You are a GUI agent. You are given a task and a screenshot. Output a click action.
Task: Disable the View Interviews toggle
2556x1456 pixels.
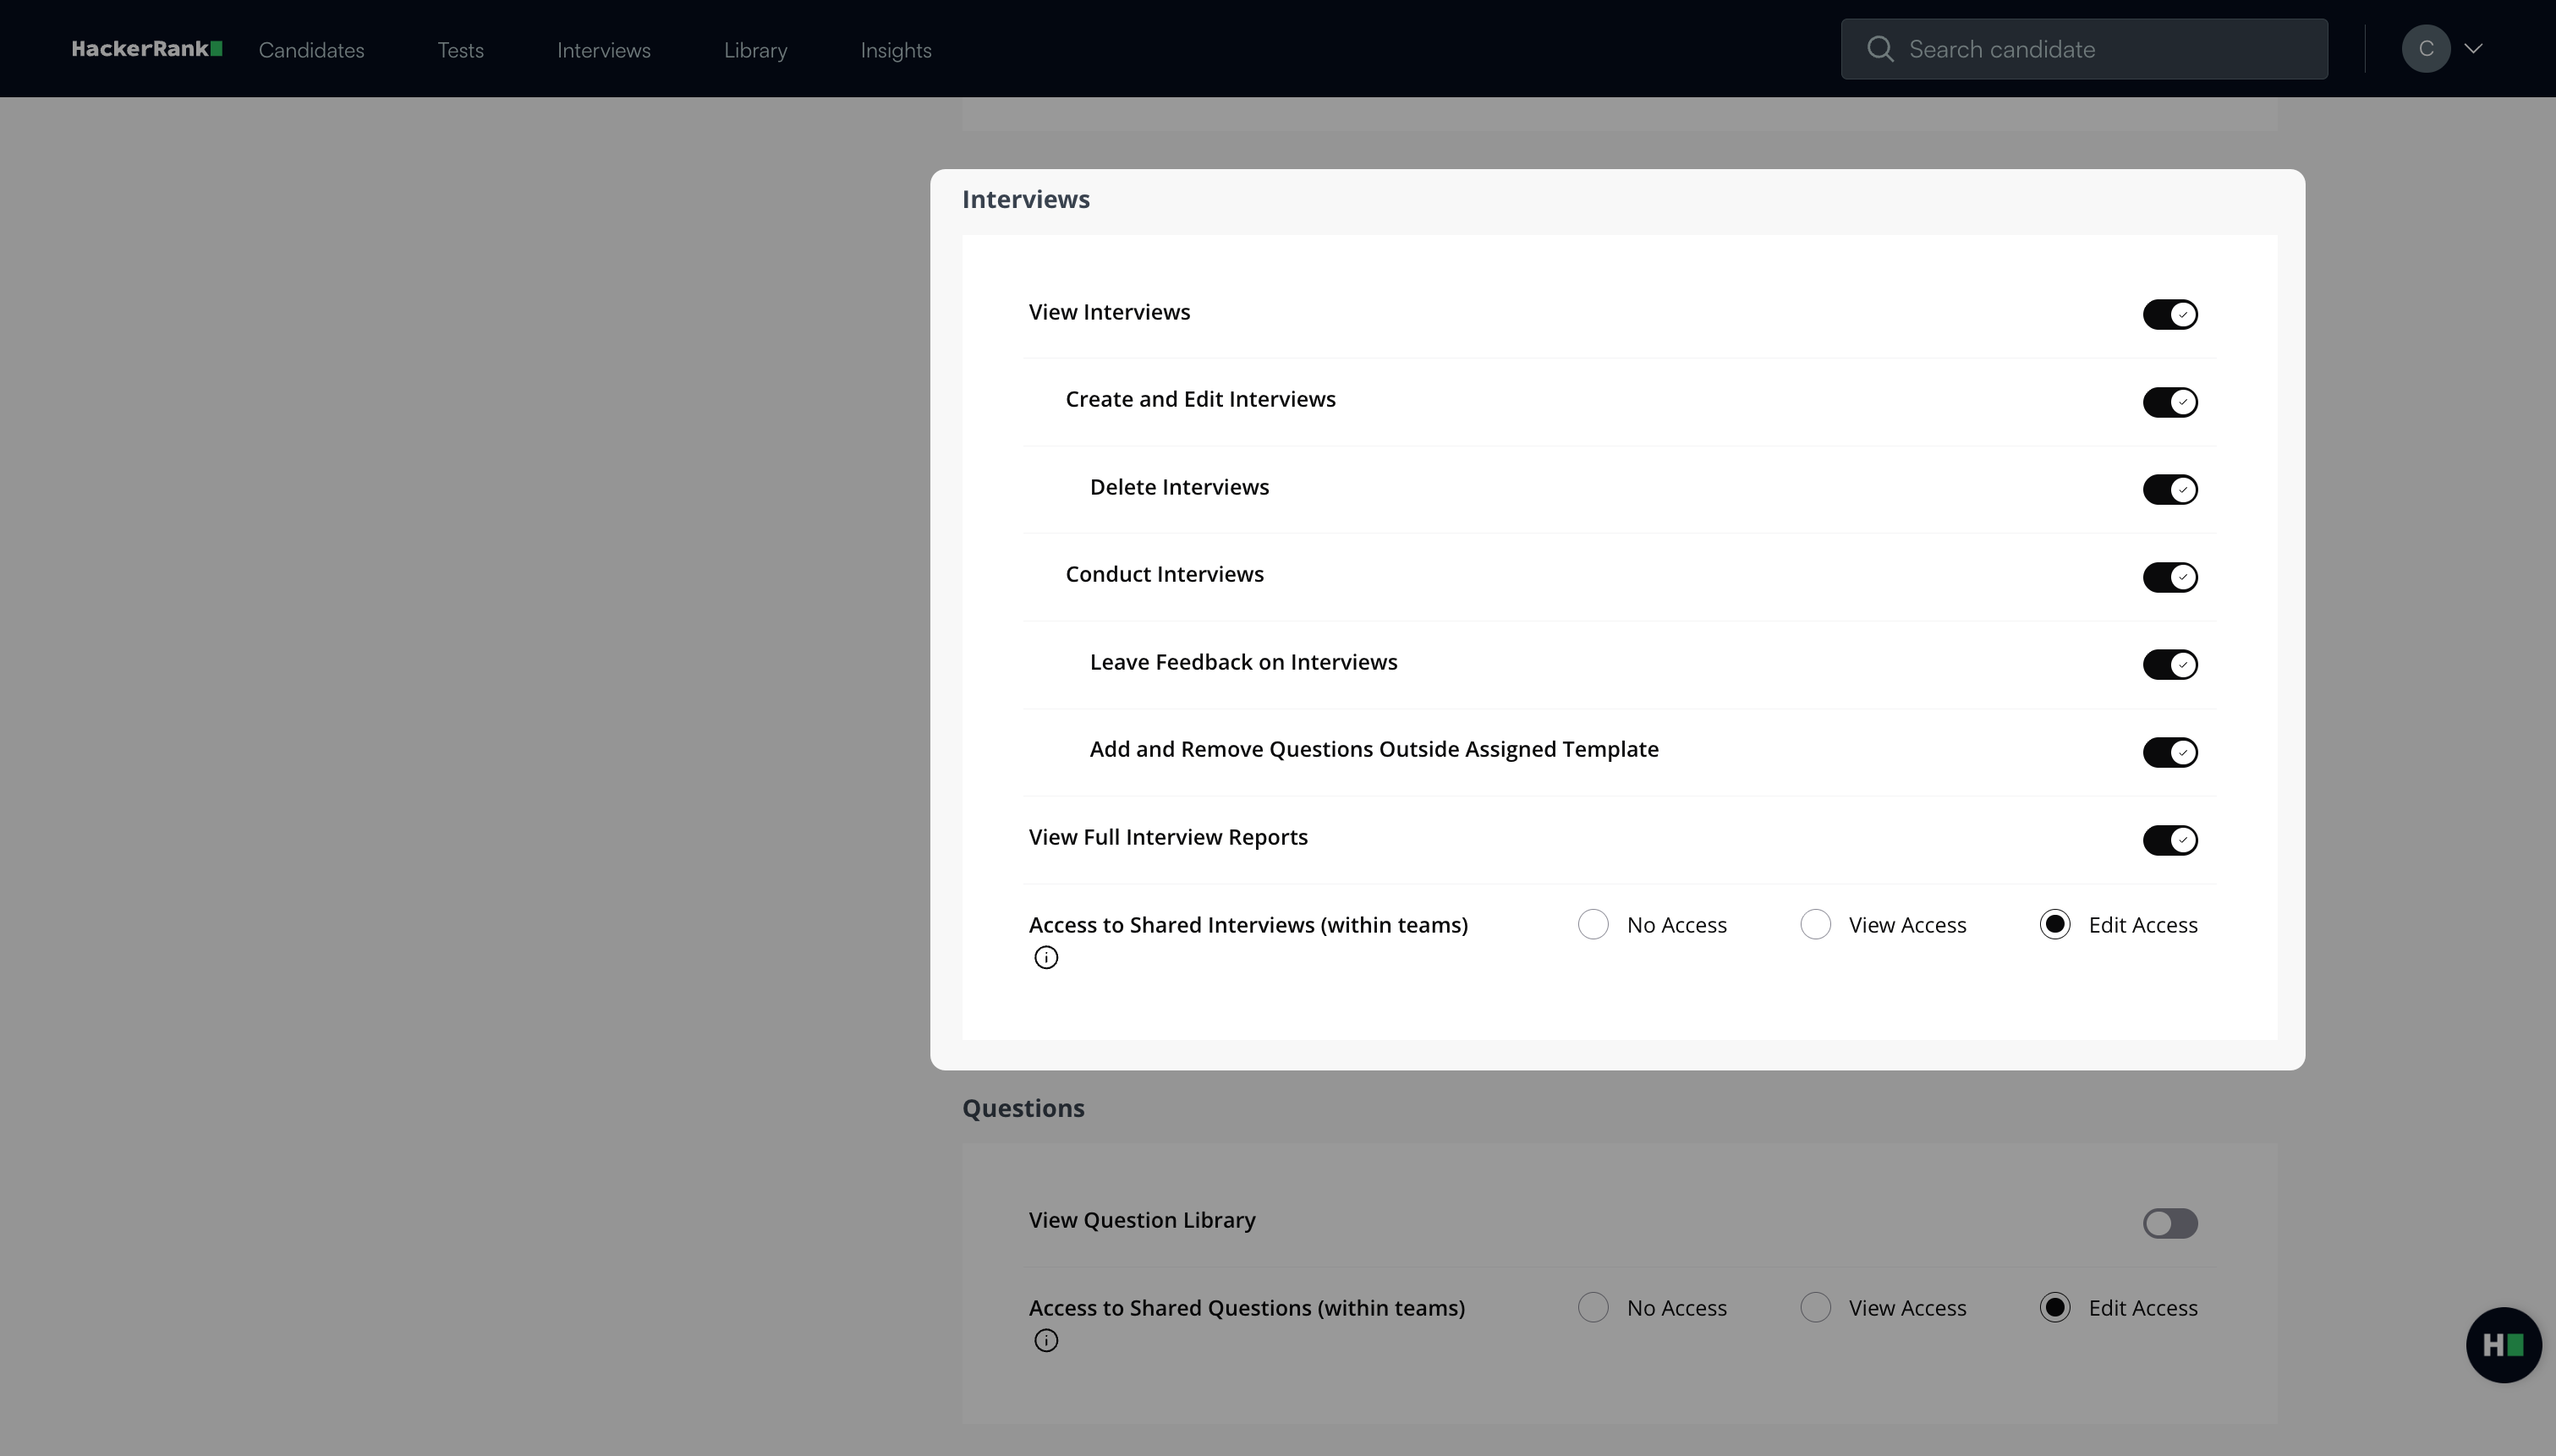pyautogui.click(x=2169, y=314)
